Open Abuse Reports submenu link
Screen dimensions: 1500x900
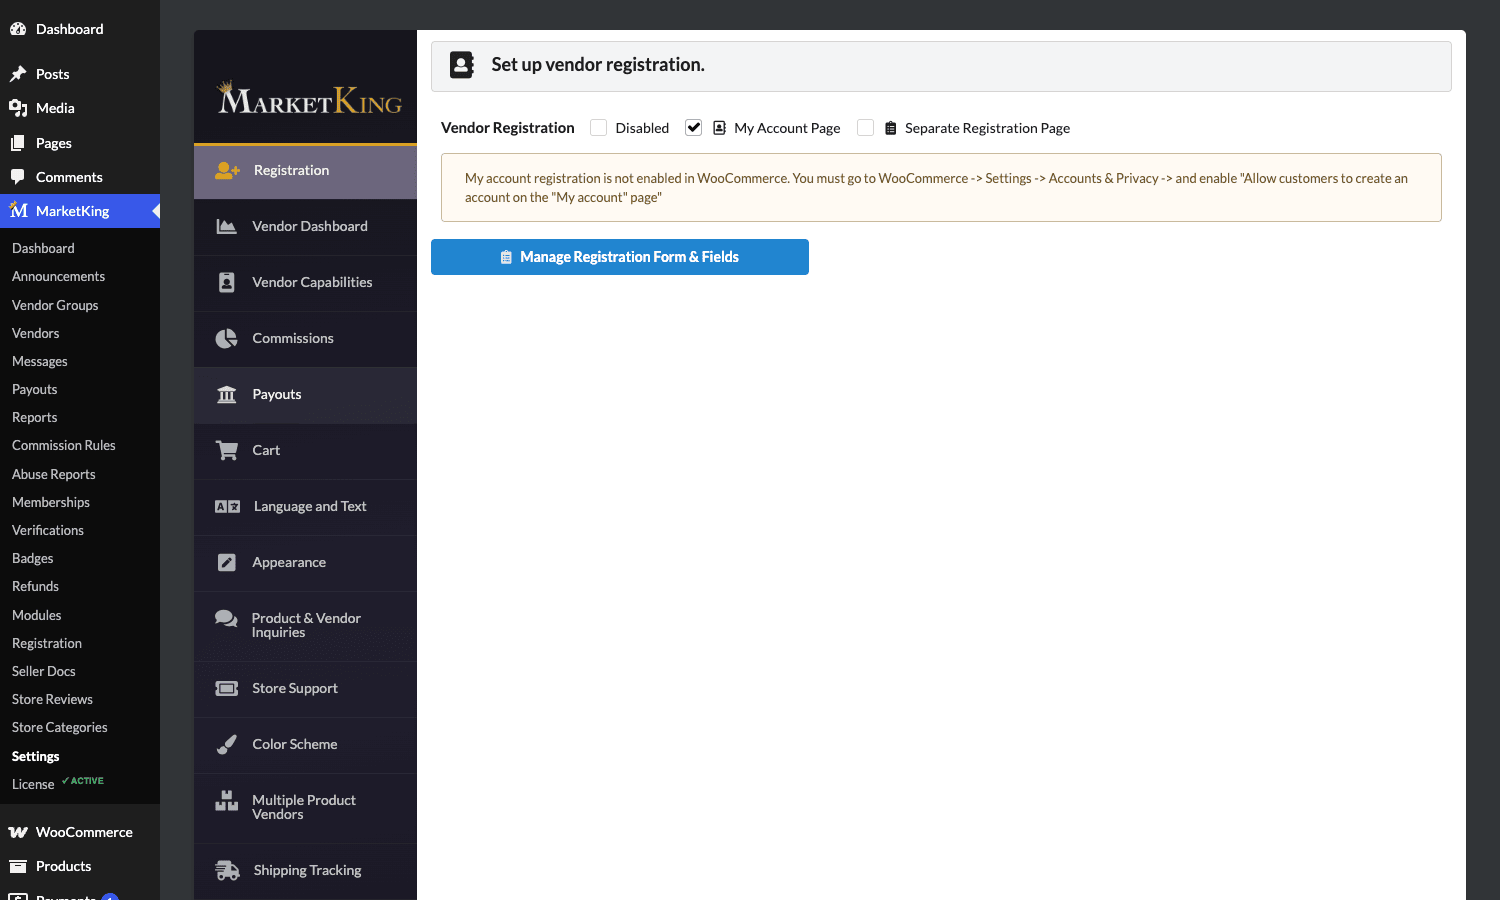click(x=54, y=474)
